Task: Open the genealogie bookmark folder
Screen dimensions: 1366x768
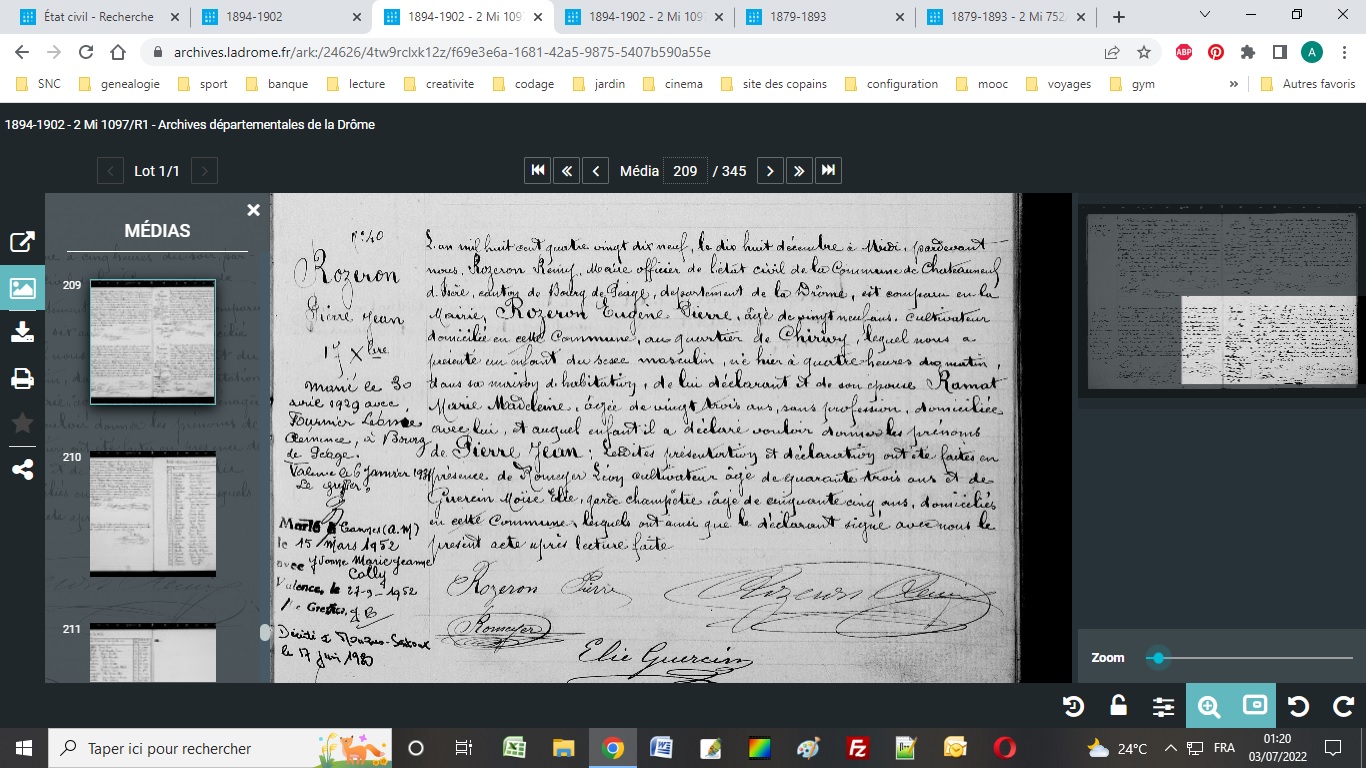Action: [x=125, y=84]
